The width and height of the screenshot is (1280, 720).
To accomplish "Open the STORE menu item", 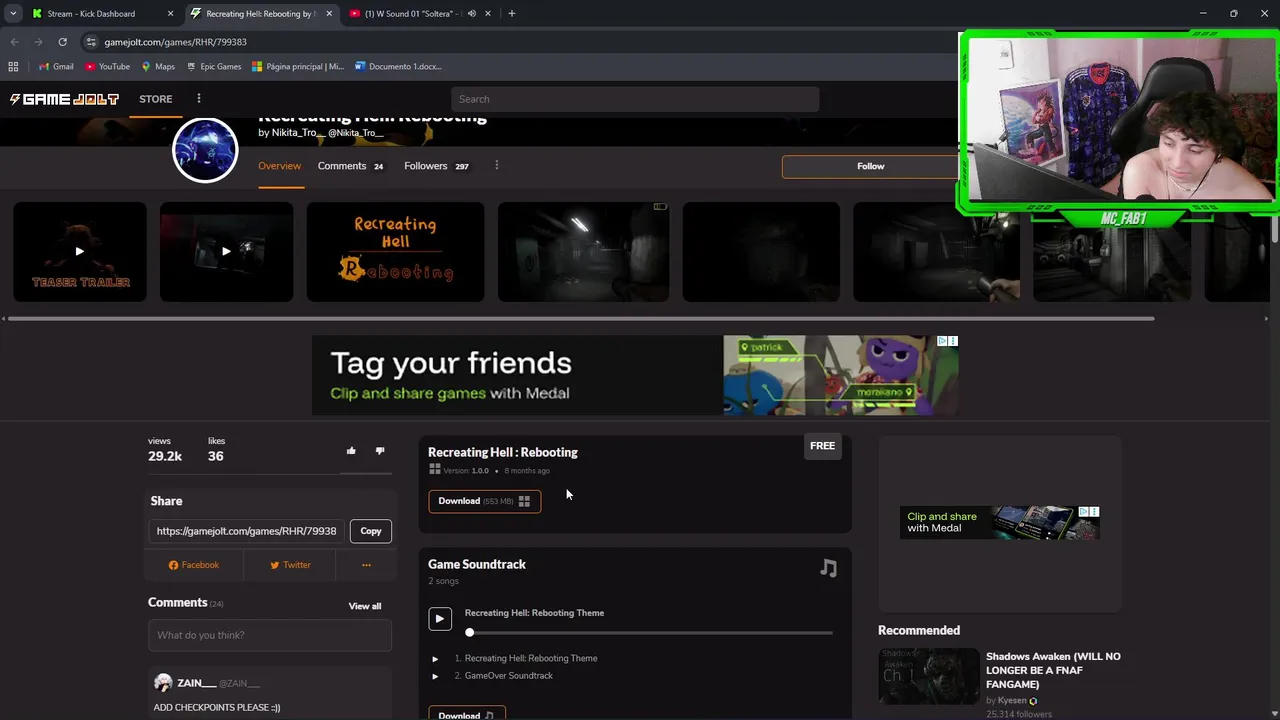I will click(x=155, y=99).
